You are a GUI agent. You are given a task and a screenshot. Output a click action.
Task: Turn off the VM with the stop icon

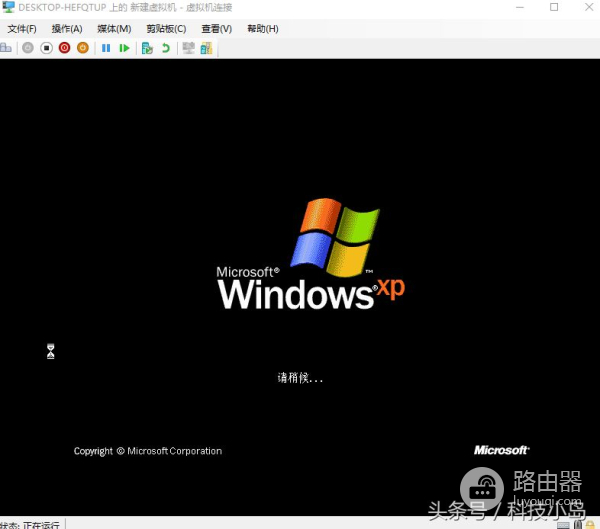46,48
